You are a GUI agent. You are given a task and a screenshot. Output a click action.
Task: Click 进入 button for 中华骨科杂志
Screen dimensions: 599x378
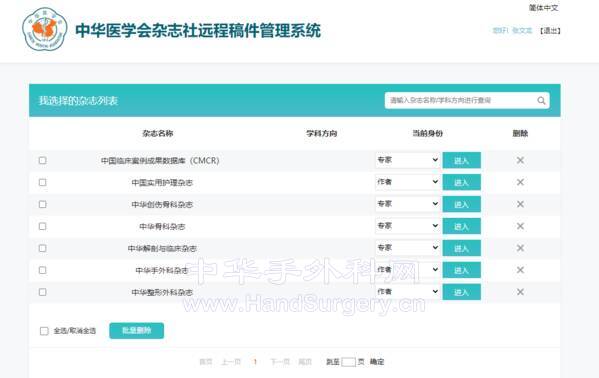coord(461,226)
